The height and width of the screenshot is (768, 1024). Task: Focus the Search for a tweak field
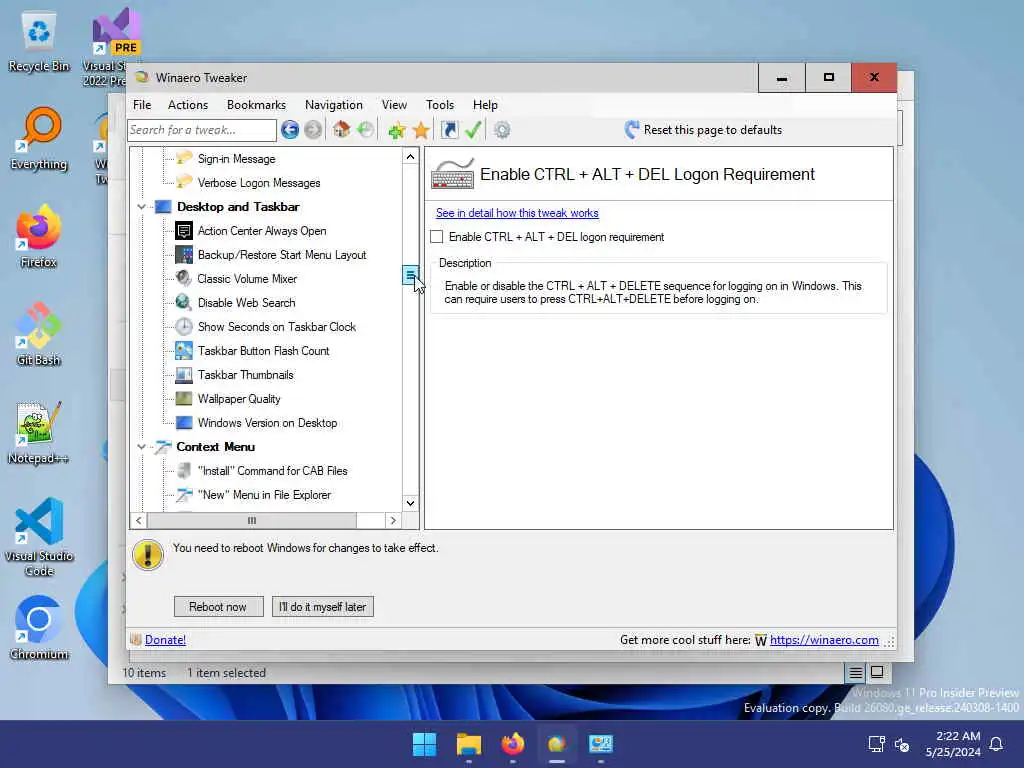202,130
